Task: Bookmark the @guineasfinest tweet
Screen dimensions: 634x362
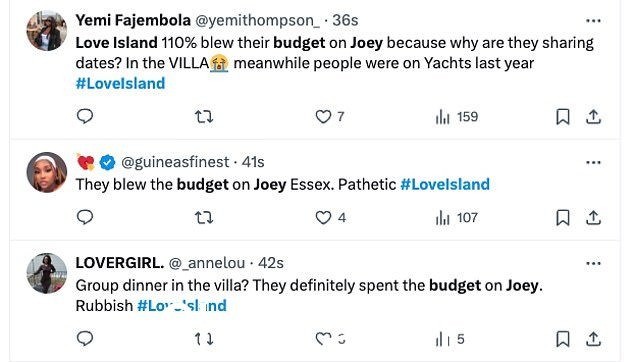Action: tap(563, 218)
